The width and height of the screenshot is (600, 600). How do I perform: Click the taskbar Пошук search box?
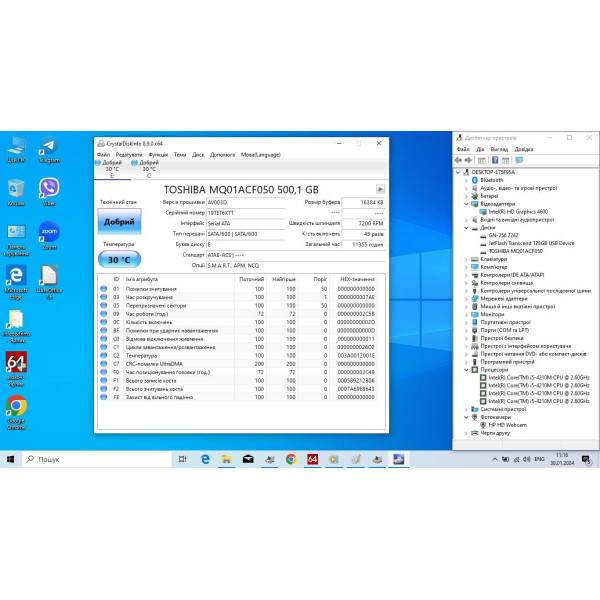click(96, 459)
